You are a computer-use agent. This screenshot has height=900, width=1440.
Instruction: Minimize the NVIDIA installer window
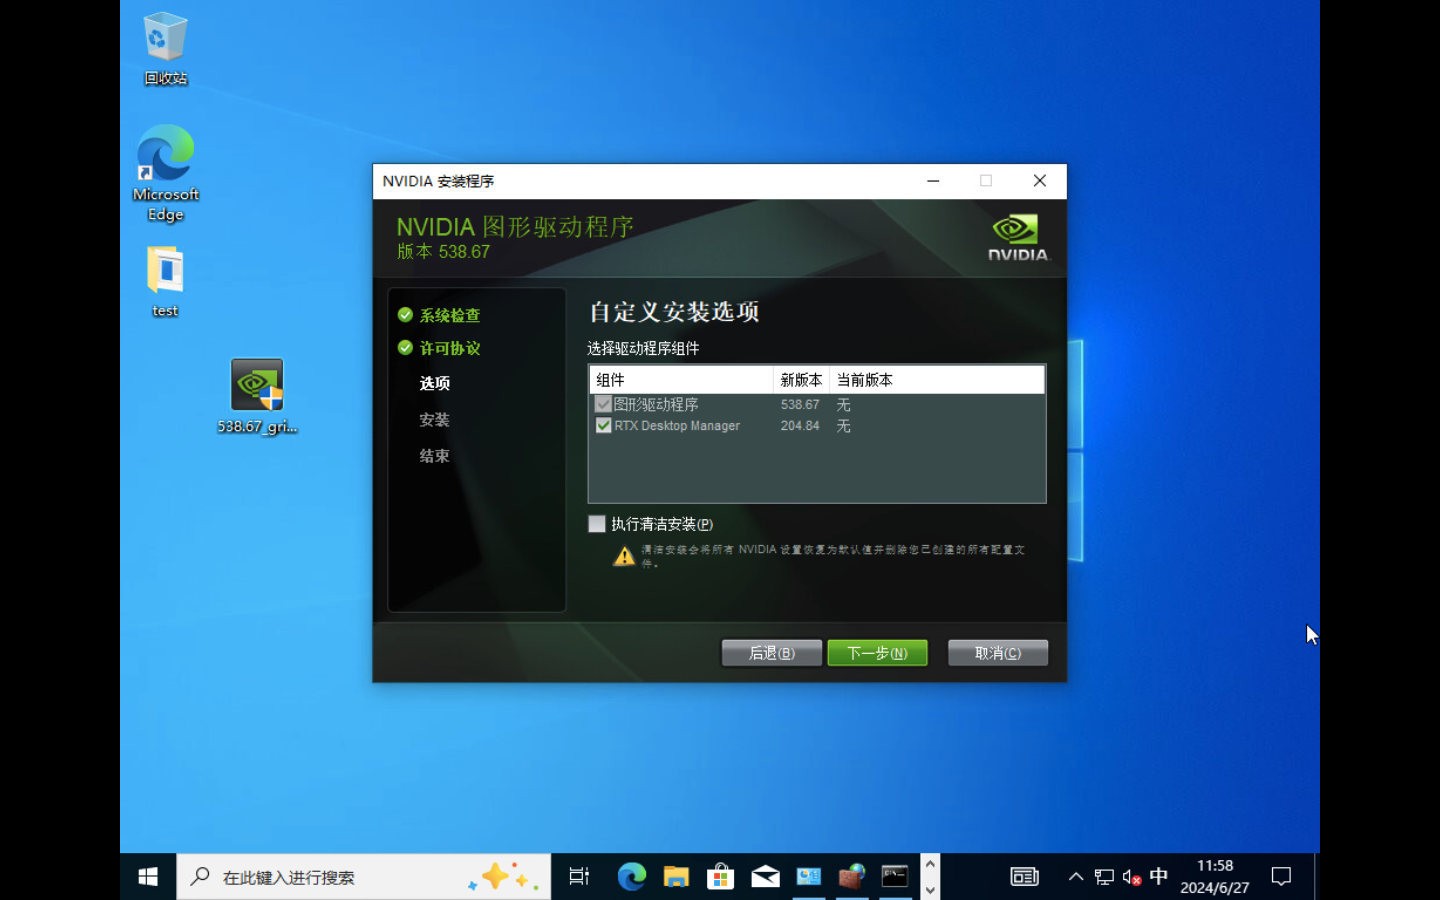point(933,181)
